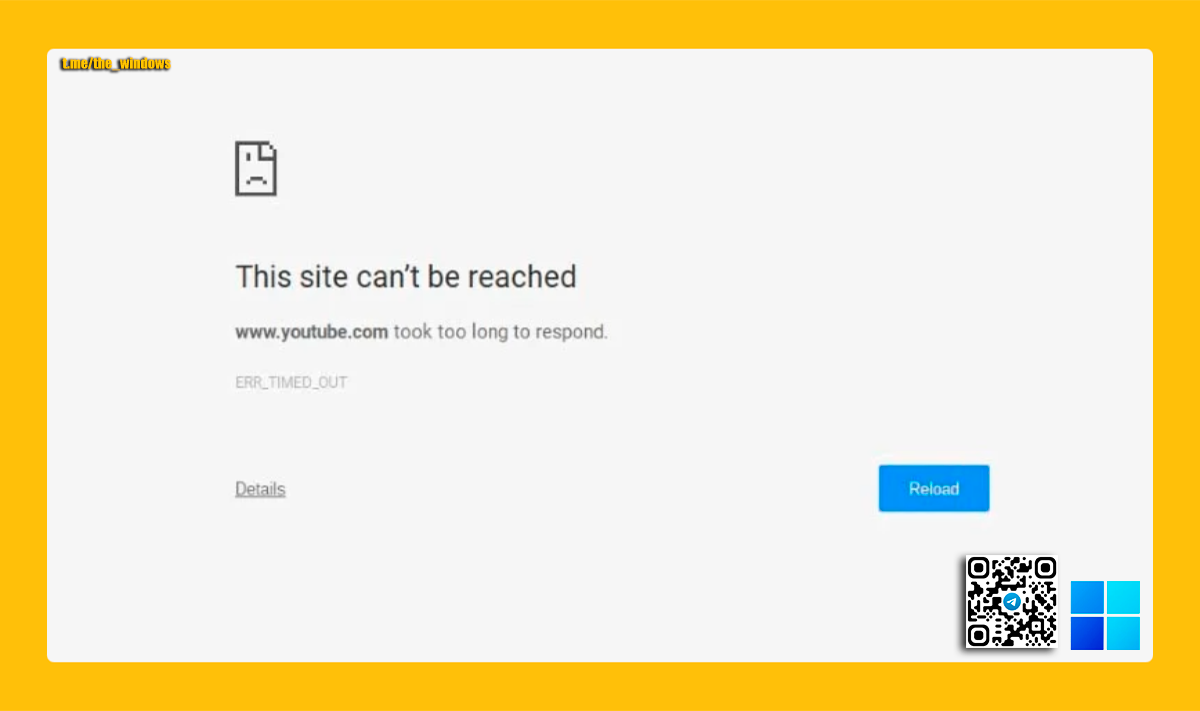Click the QR code's top-left finder square
The height and width of the screenshot is (711, 1200).
(x=979, y=570)
